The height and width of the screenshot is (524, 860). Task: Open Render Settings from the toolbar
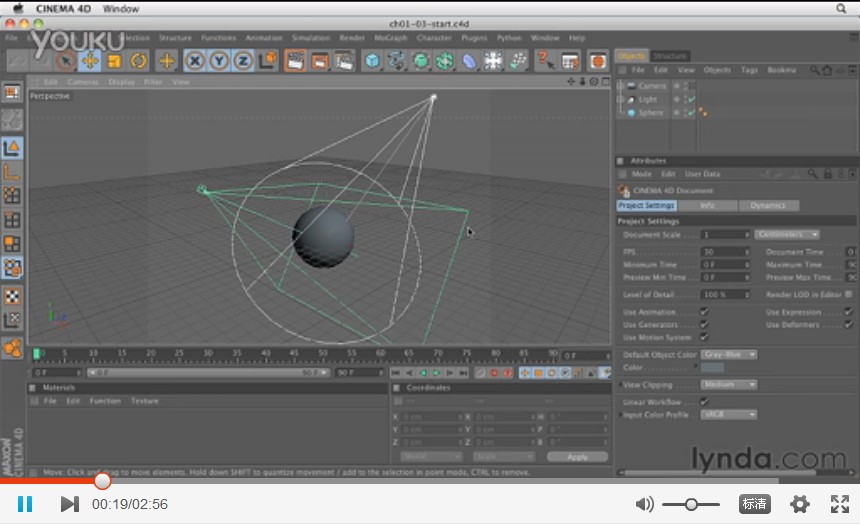[344, 61]
